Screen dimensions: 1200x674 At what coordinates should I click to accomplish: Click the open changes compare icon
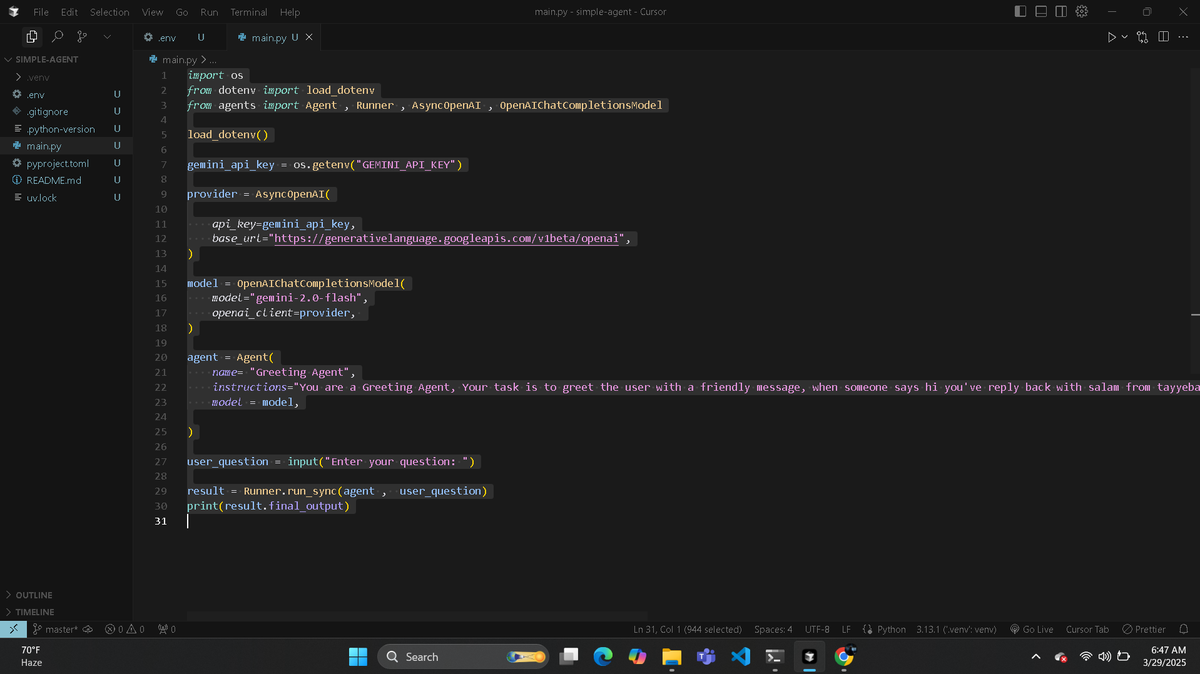pyautogui.click(x=1143, y=37)
